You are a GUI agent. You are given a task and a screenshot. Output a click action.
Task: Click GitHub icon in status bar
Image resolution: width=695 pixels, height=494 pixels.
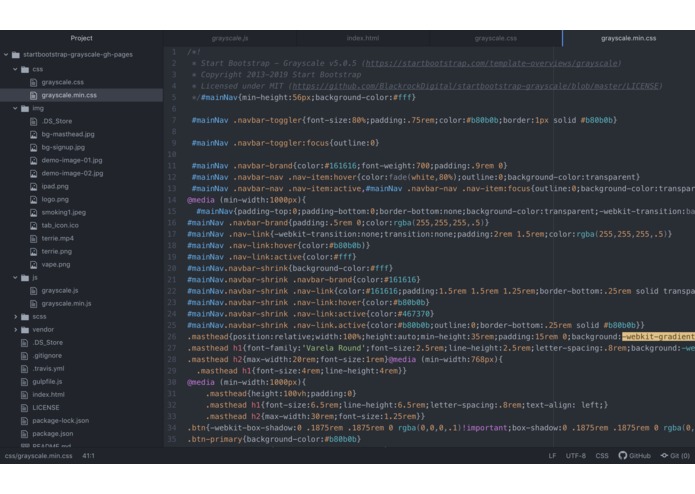[x=623, y=455]
